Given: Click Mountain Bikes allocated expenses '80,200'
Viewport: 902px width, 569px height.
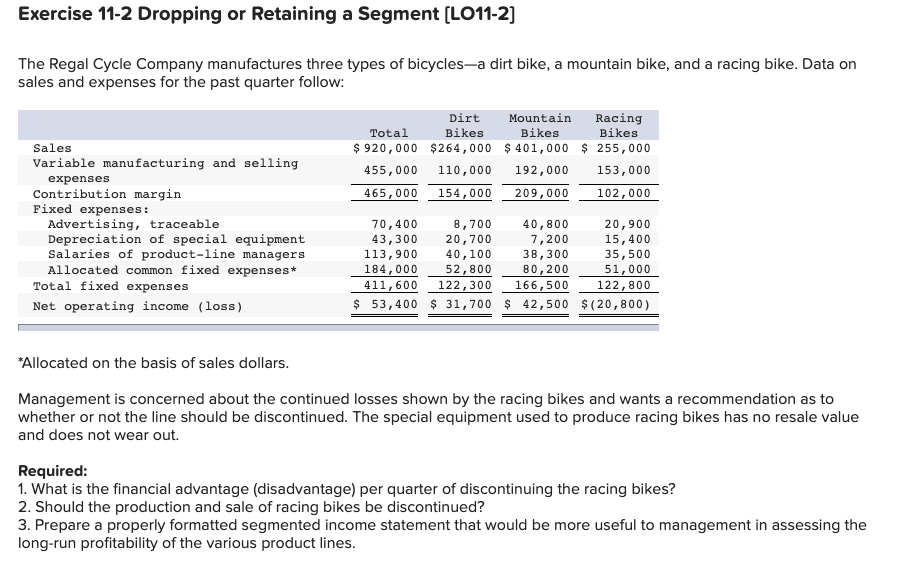Looking at the screenshot, I should pos(545,269).
